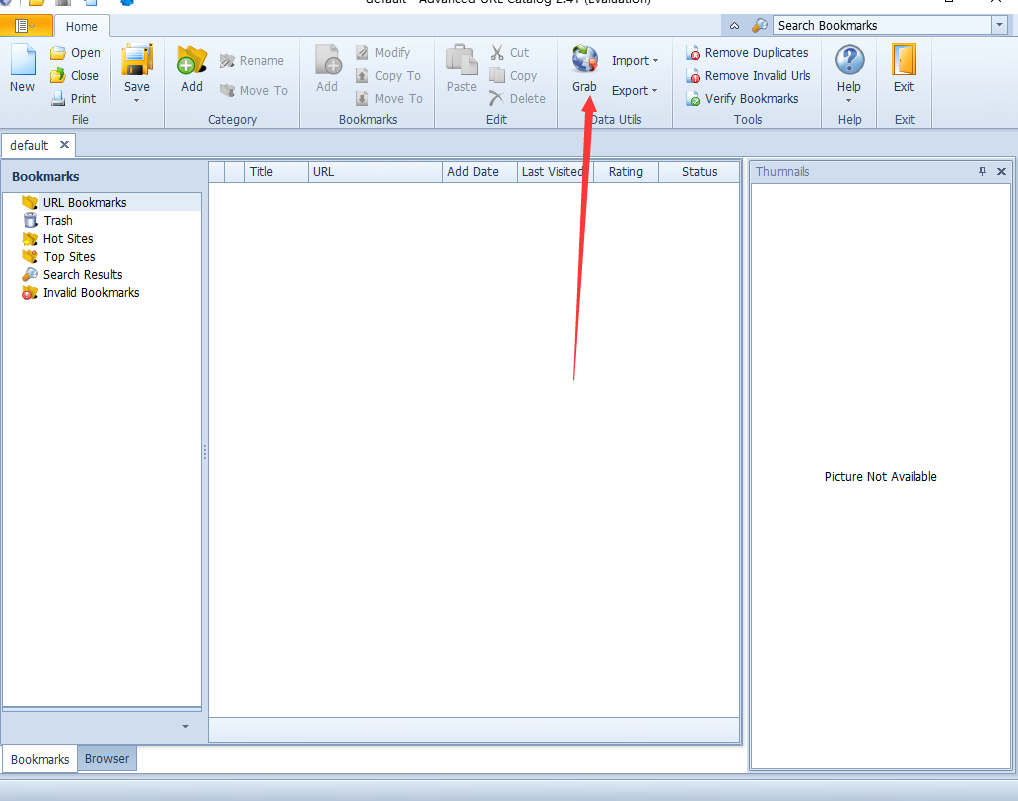This screenshot has width=1018, height=801.
Task: Sort by the Rating column header
Action: (625, 172)
